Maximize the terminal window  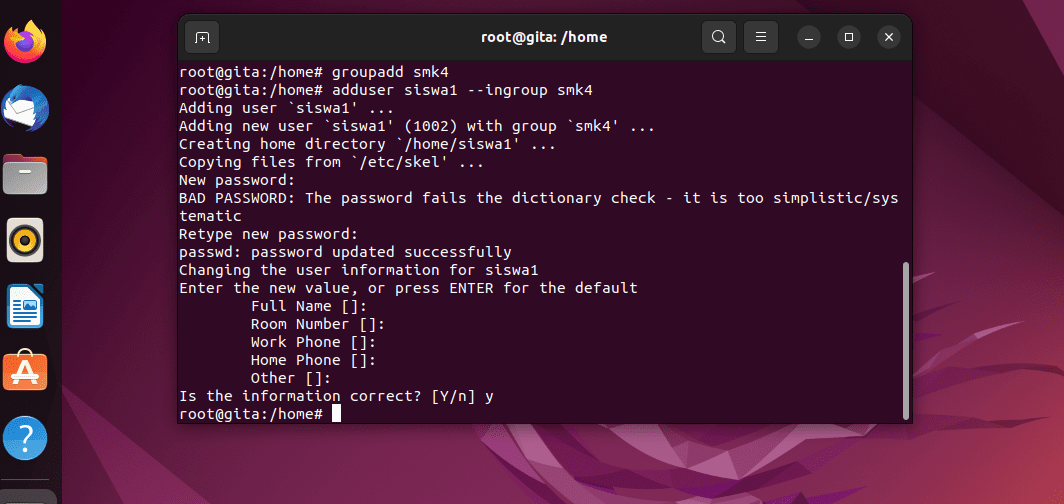[x=849, y=37]
